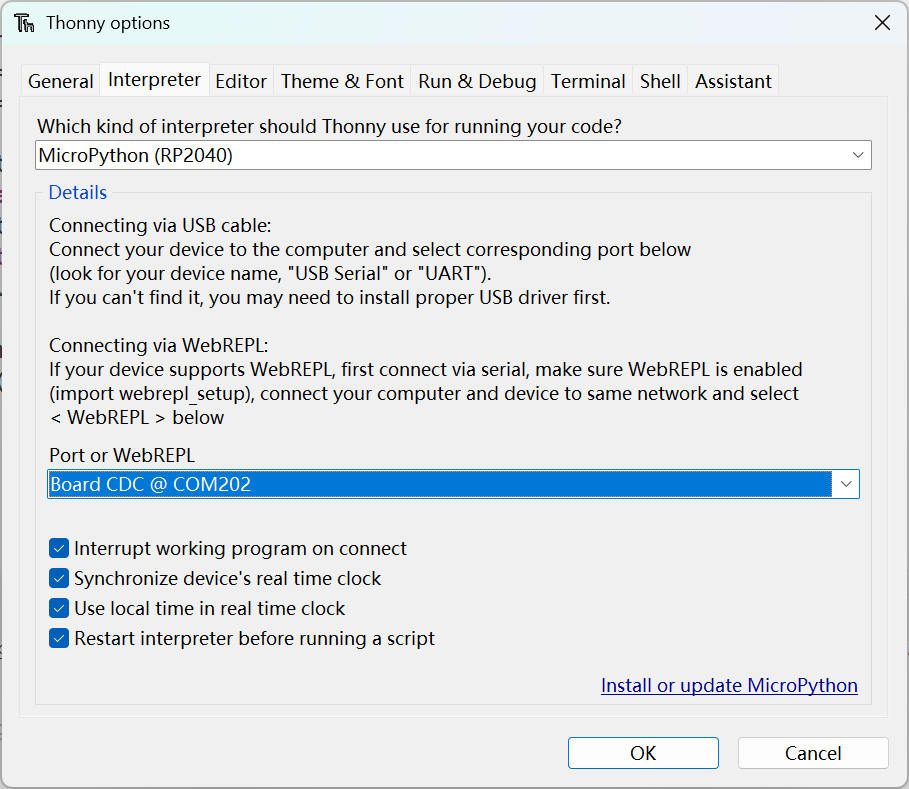The image size is (909, 789).
Task: Go to the Theme & Font tab
Action: coord(342,81)
